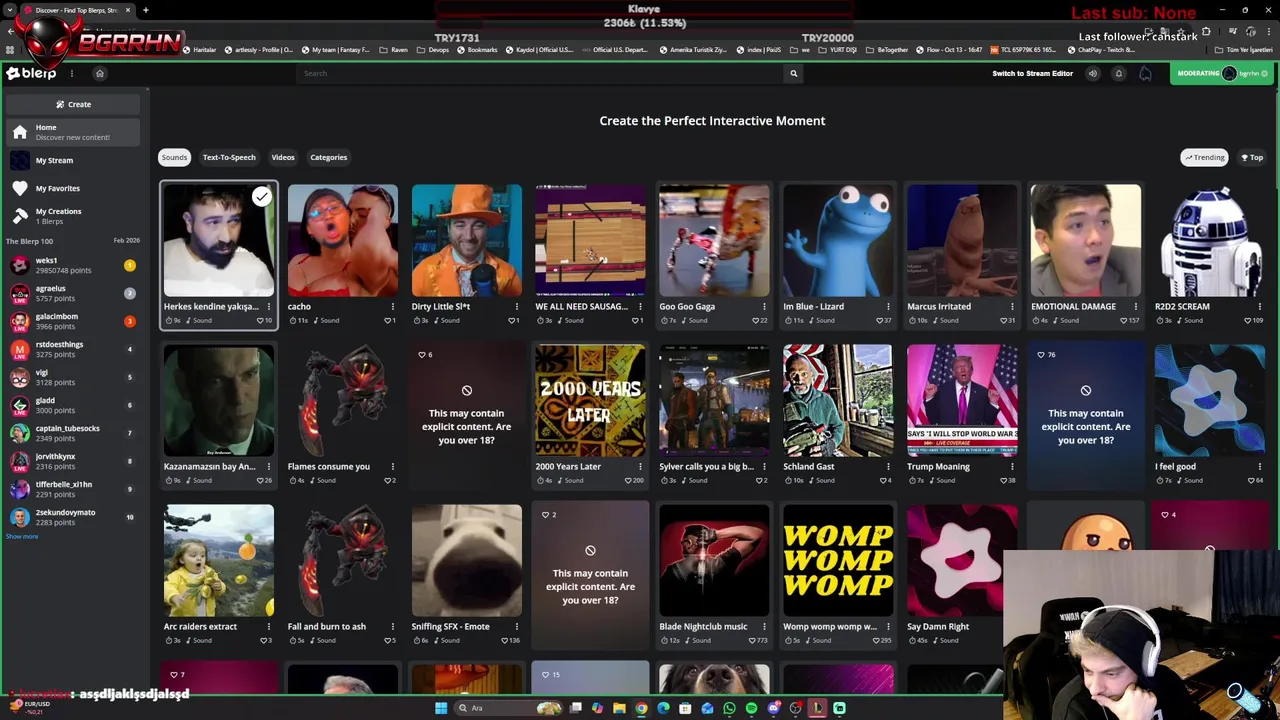Open Spotify from the taskbar
1280x720 pixels.
tap(751, 708)
